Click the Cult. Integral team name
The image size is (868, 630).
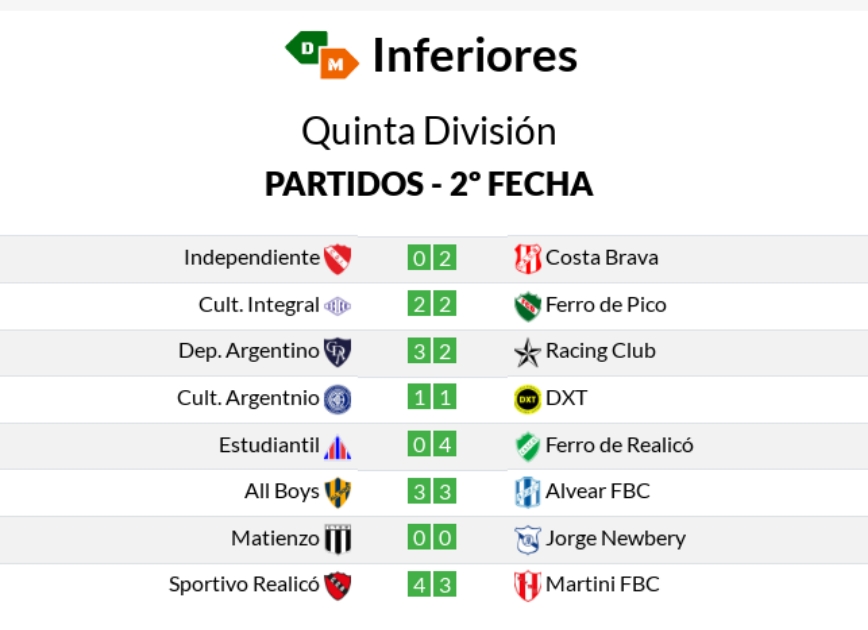(x=258, y=305)
